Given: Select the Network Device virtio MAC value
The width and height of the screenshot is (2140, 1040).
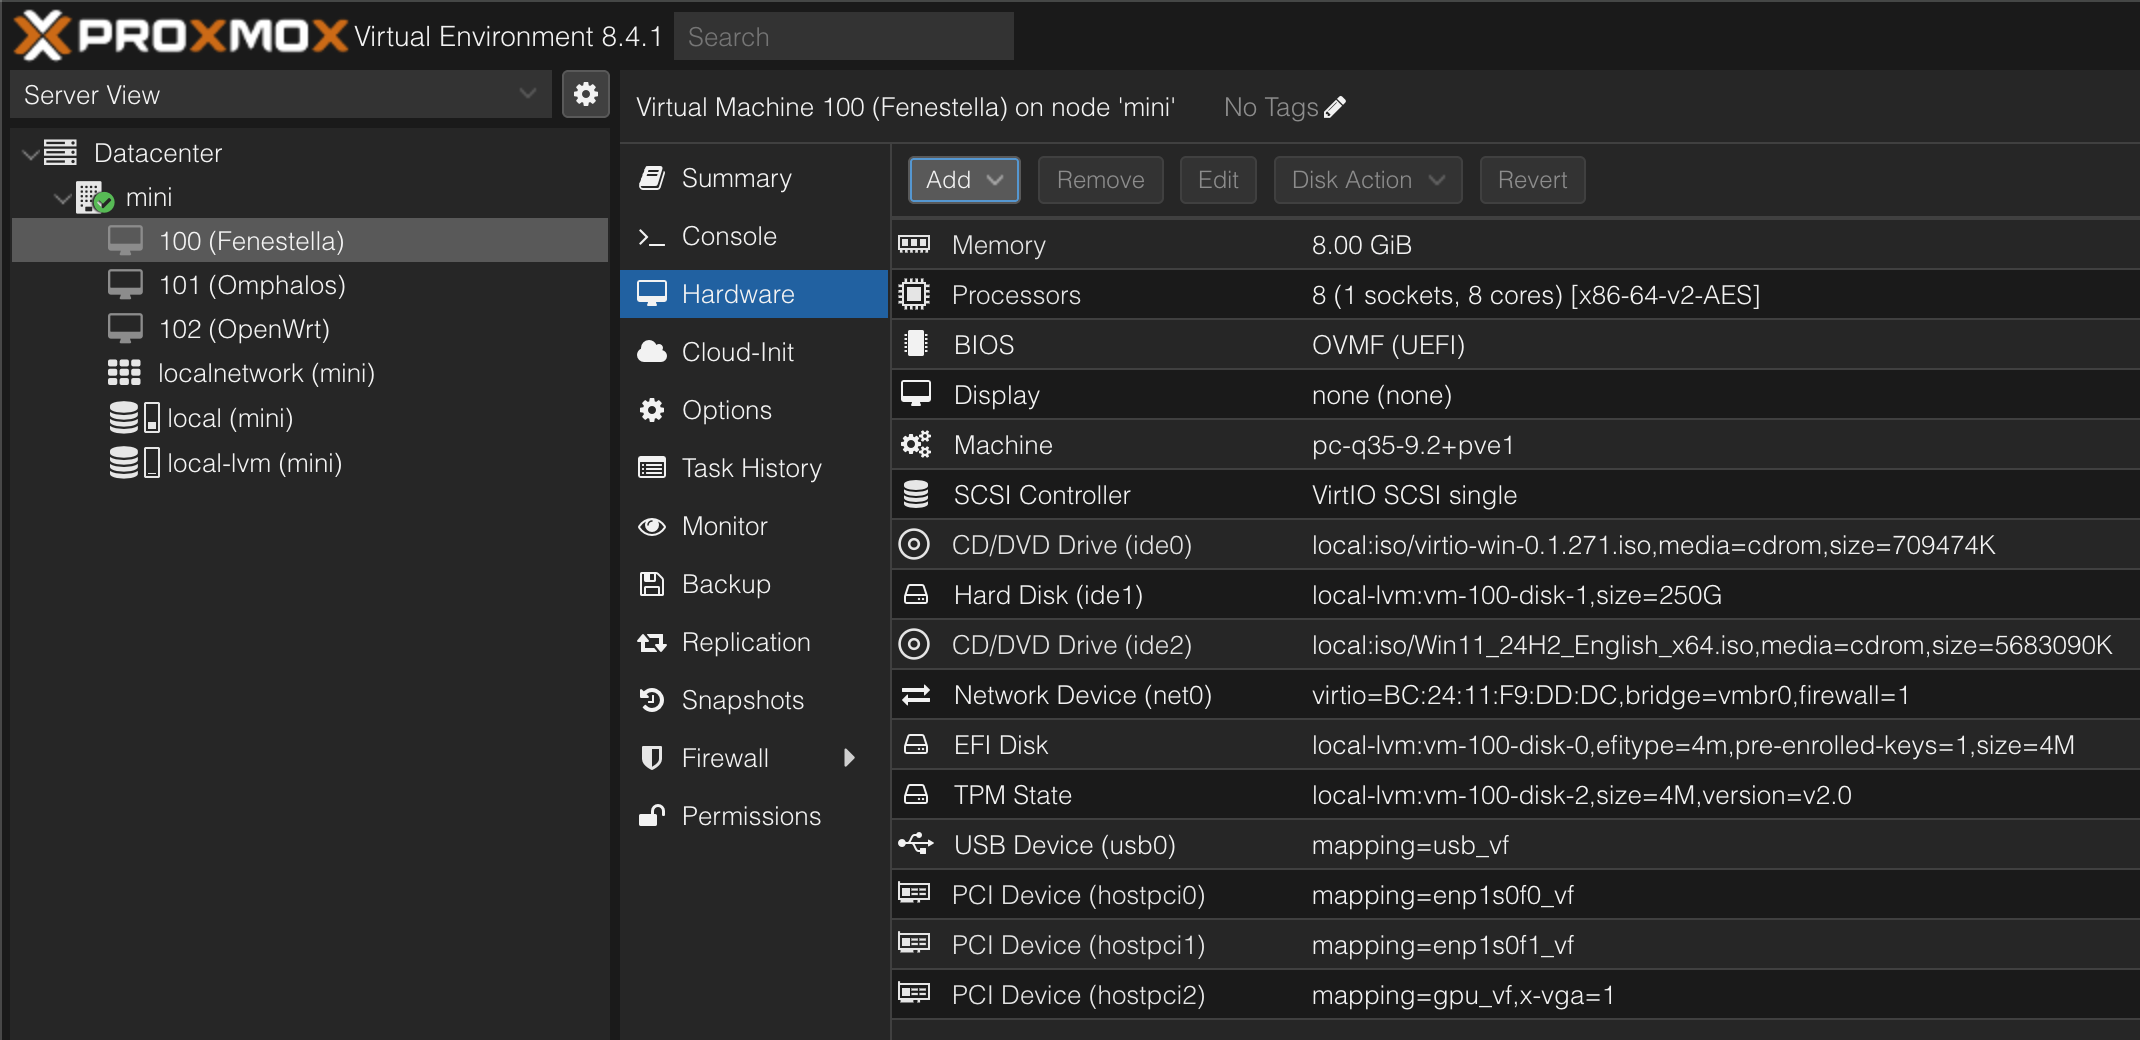Looking at the screenshot, I should tap(1610, 695).
